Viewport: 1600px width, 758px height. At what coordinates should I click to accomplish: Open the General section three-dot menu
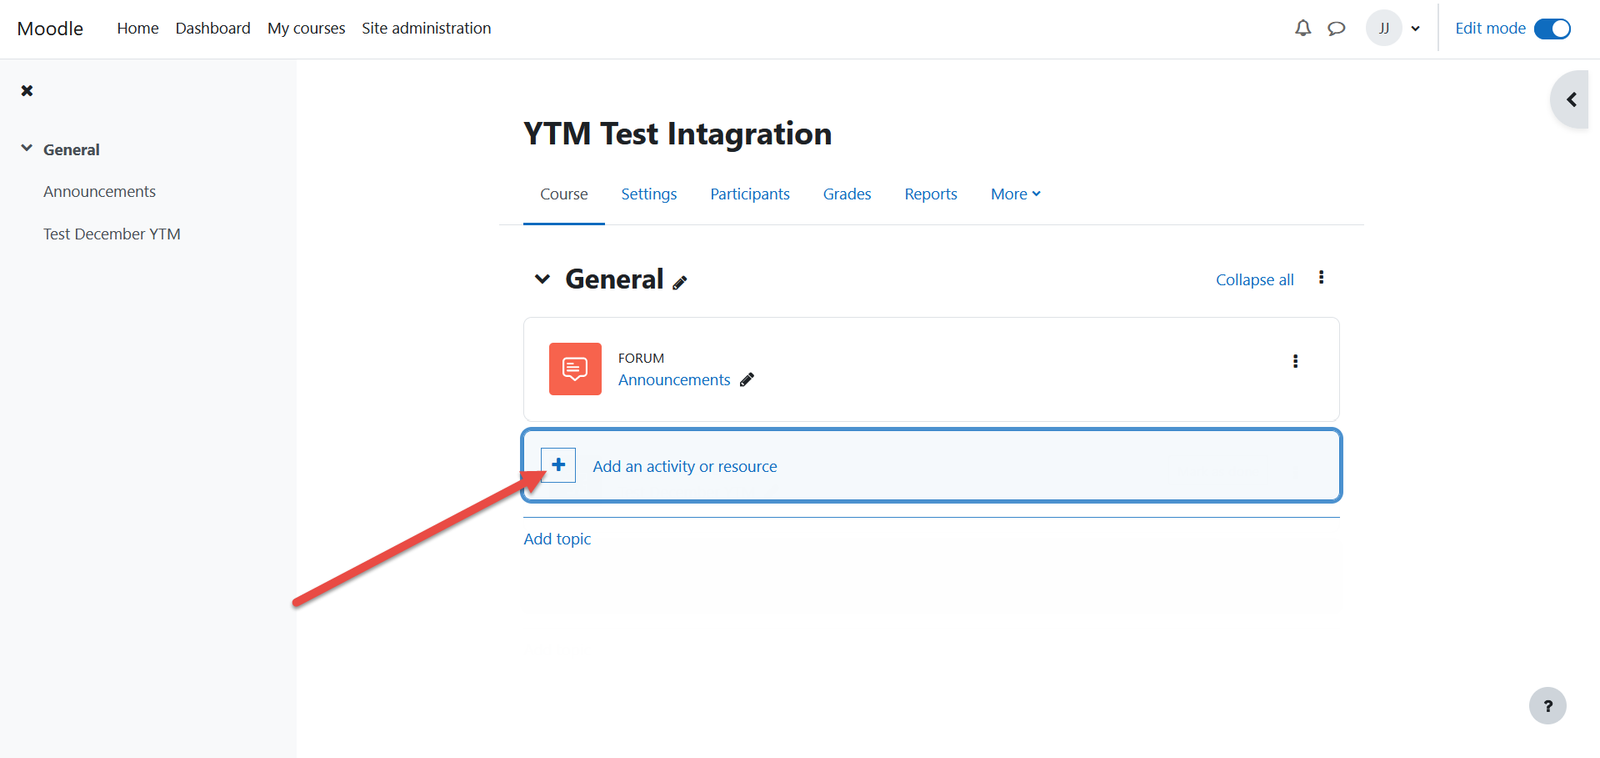click(1321, 278)
